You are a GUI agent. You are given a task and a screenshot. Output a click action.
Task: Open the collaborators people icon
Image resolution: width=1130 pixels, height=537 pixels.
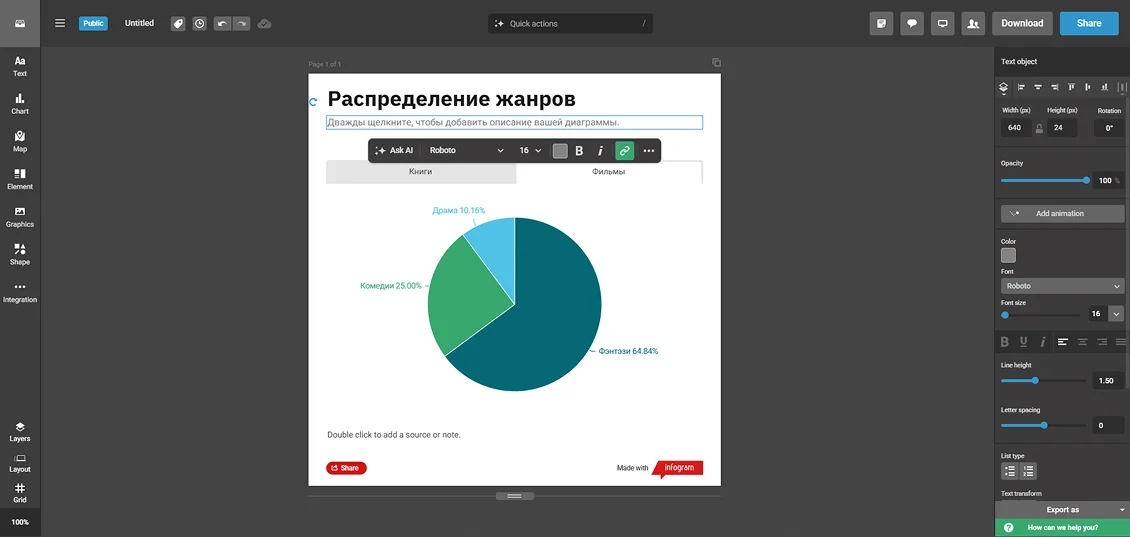973,23
